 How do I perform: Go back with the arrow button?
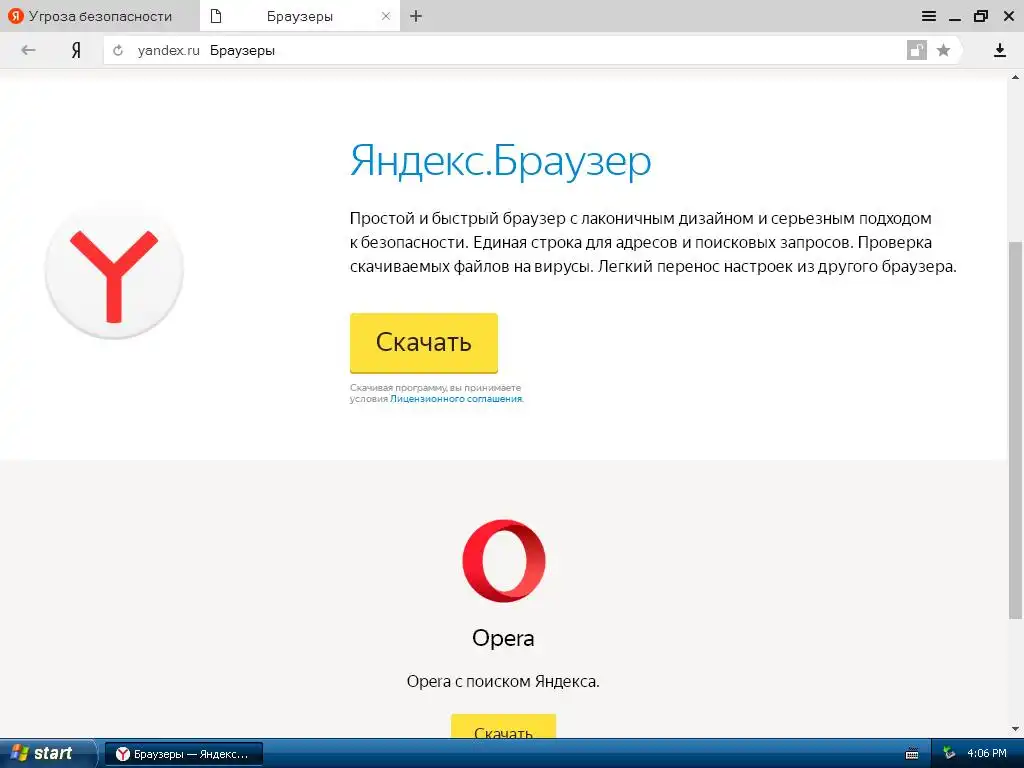pyautogui.click(x=28, y=50)
